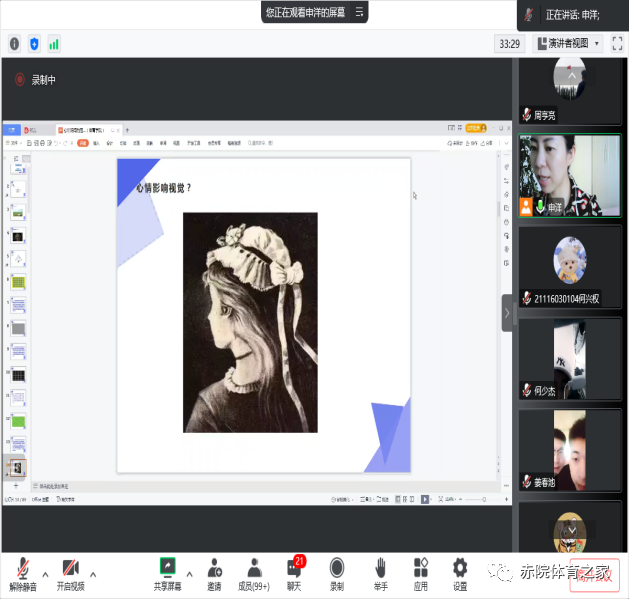Open the blue security shield icon
Screen dimensions: 629x599
(34, 44)
